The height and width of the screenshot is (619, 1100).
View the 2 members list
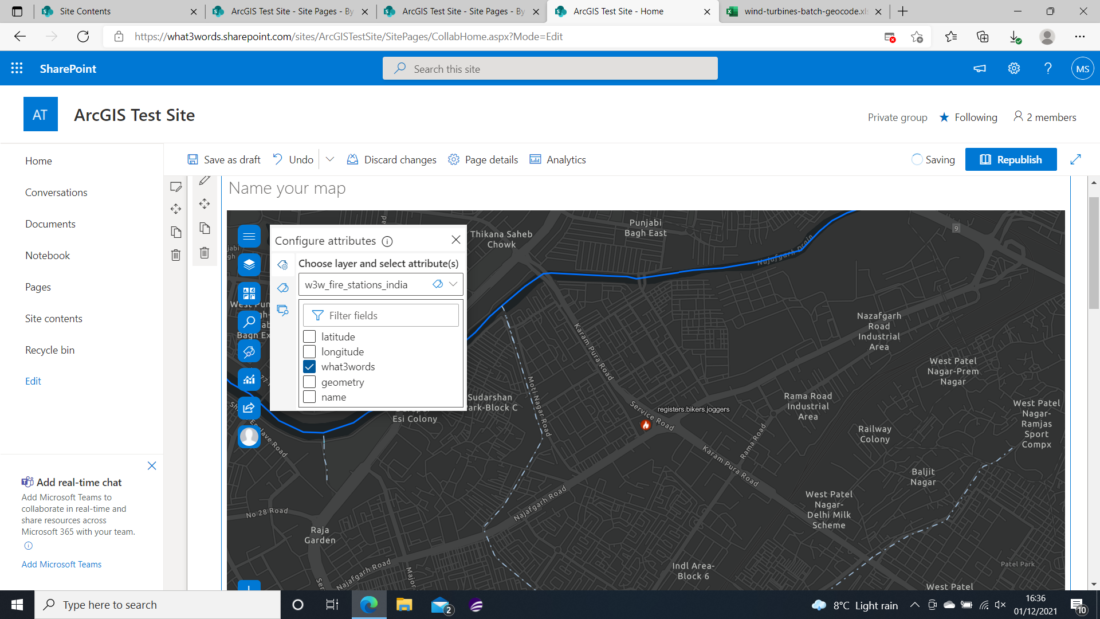(1045, 117)
